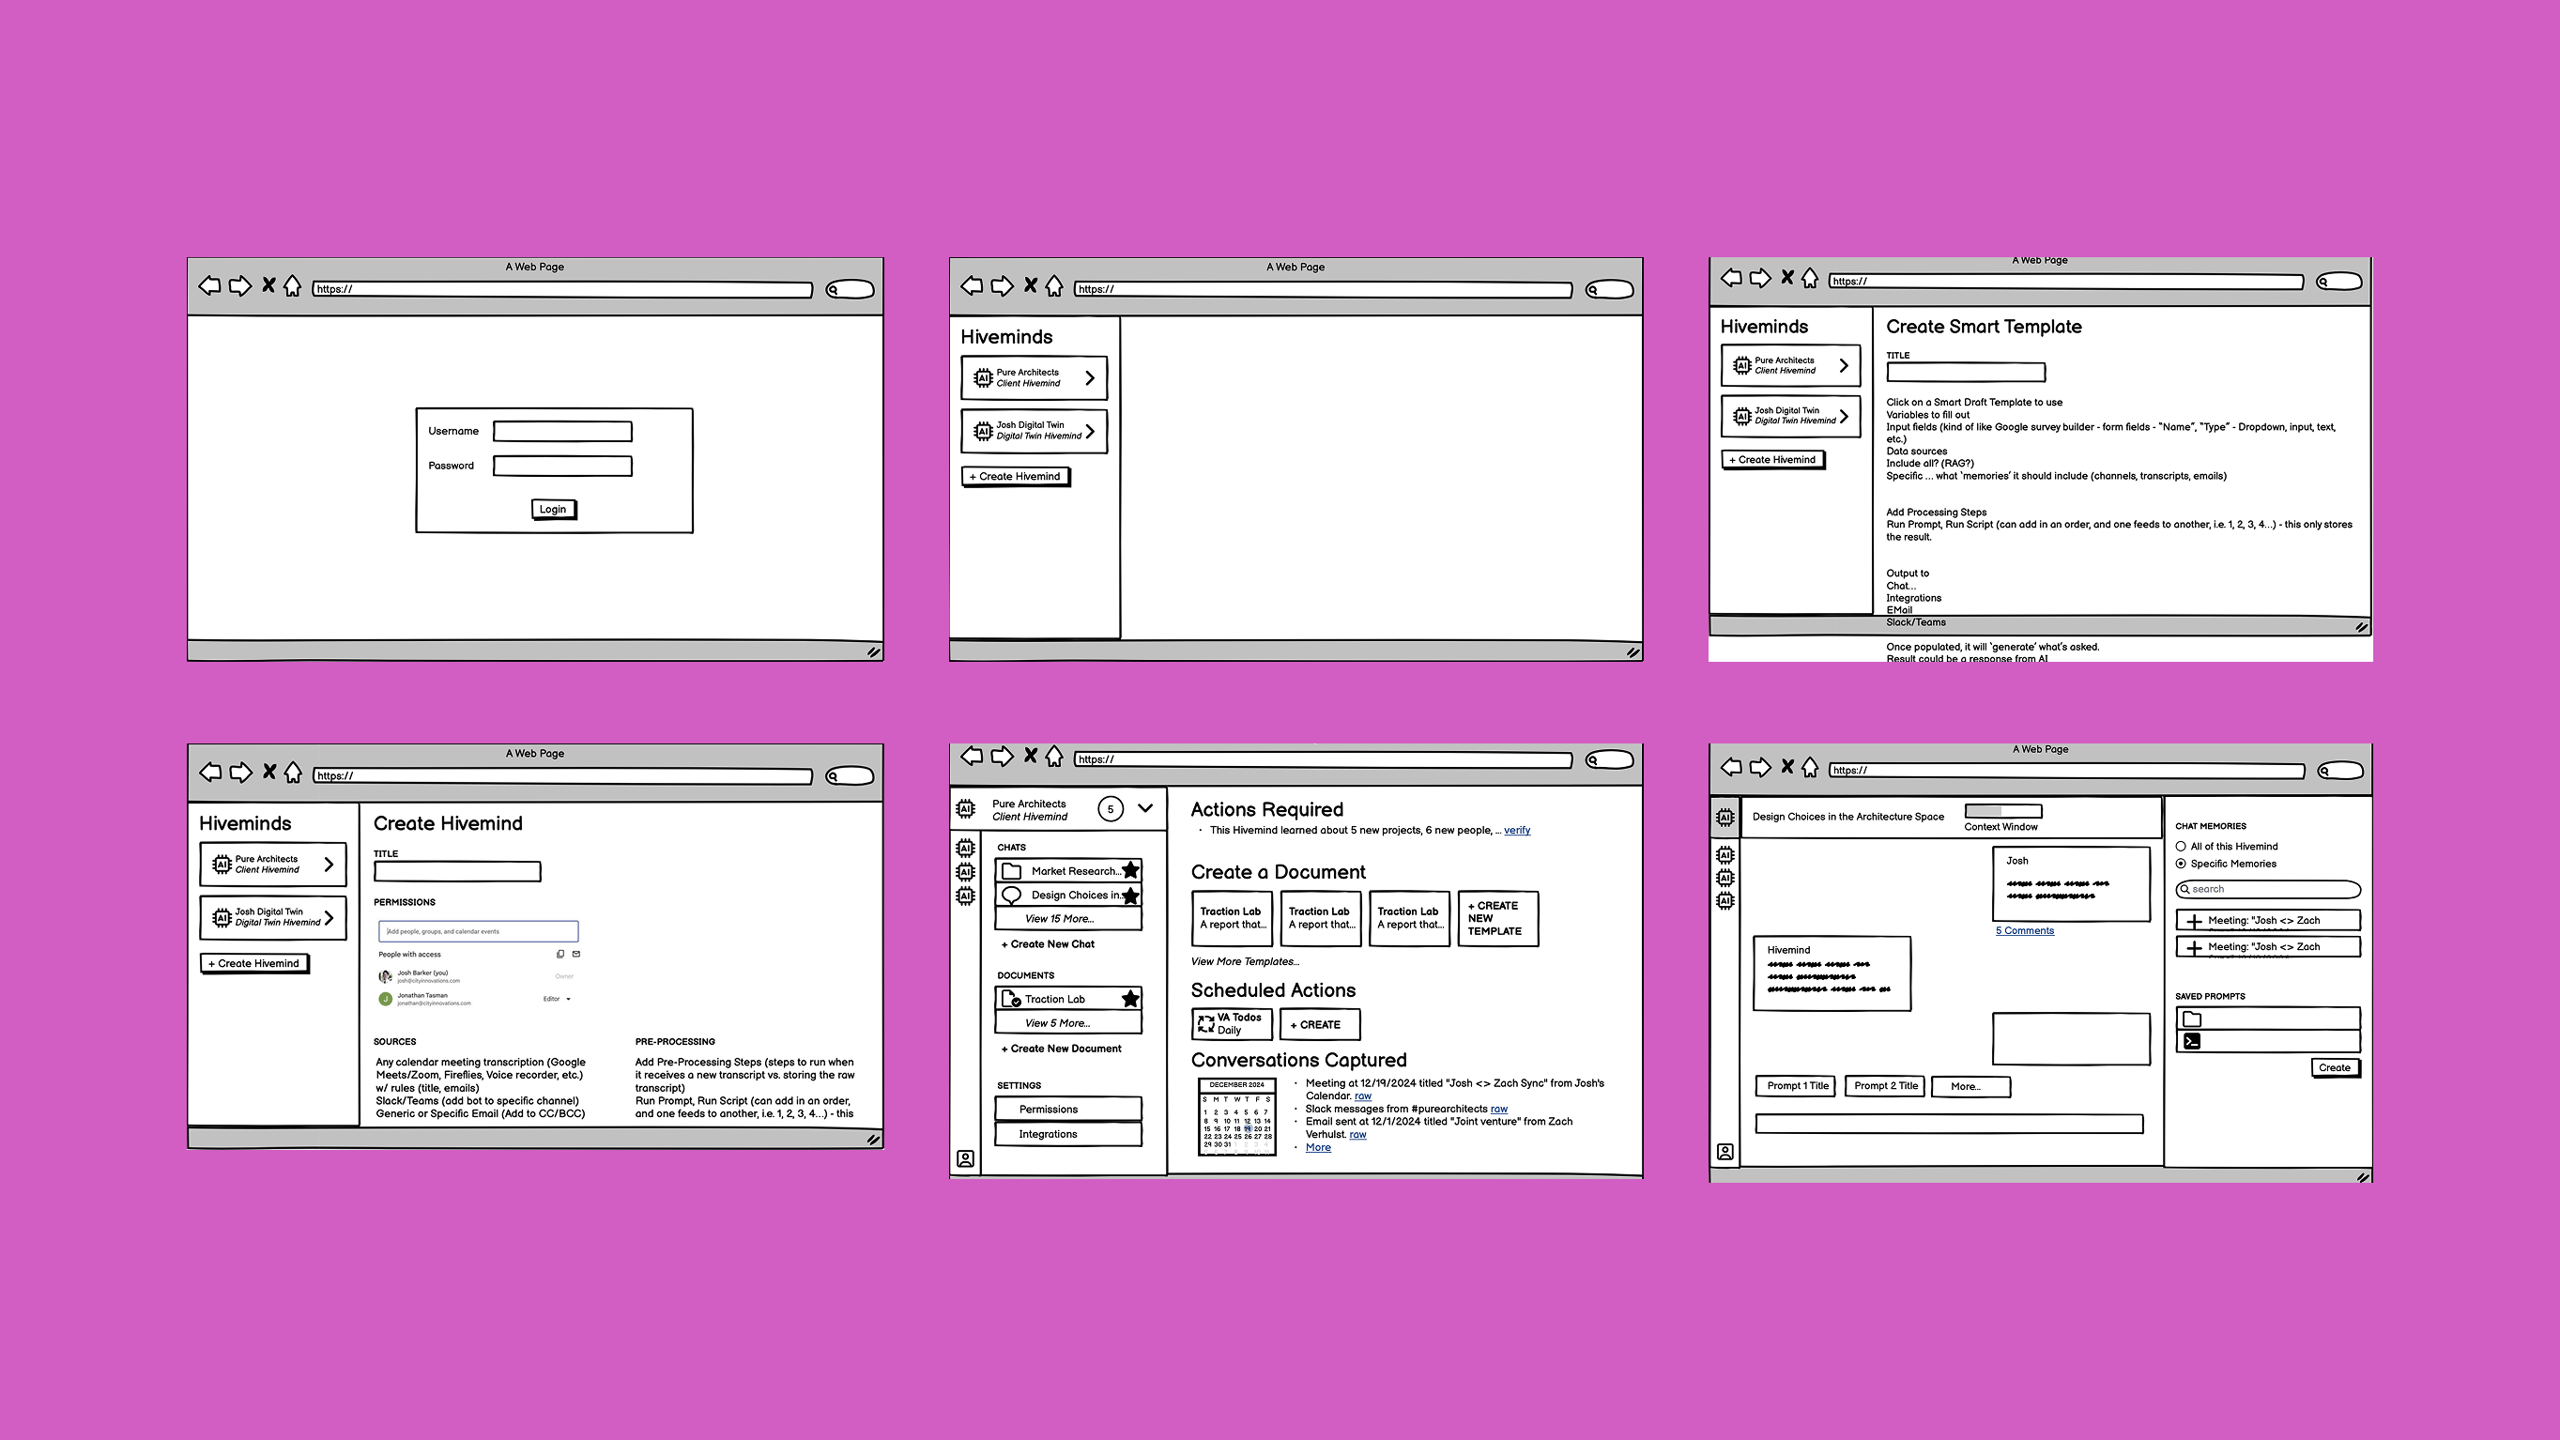Expand the chevron beside the 5 badge
Image resolution: width=2560 pixels, height=1440 pixels.
[1145, 808]
